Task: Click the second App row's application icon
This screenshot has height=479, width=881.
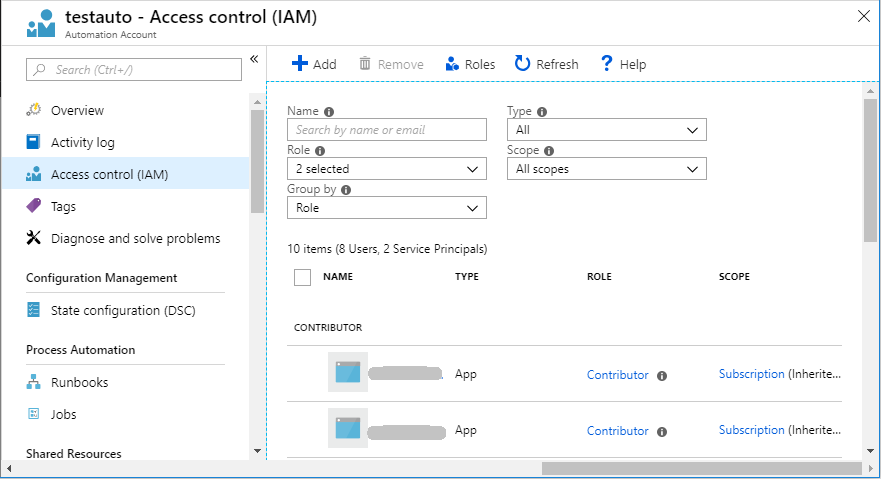Action: (x=348, y=428)
